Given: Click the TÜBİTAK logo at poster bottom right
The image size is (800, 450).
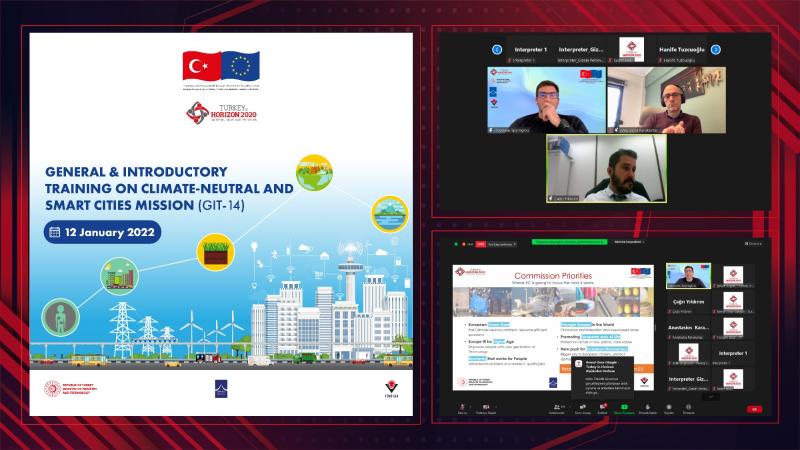Looking at the screenshot, I should point(391,389).
